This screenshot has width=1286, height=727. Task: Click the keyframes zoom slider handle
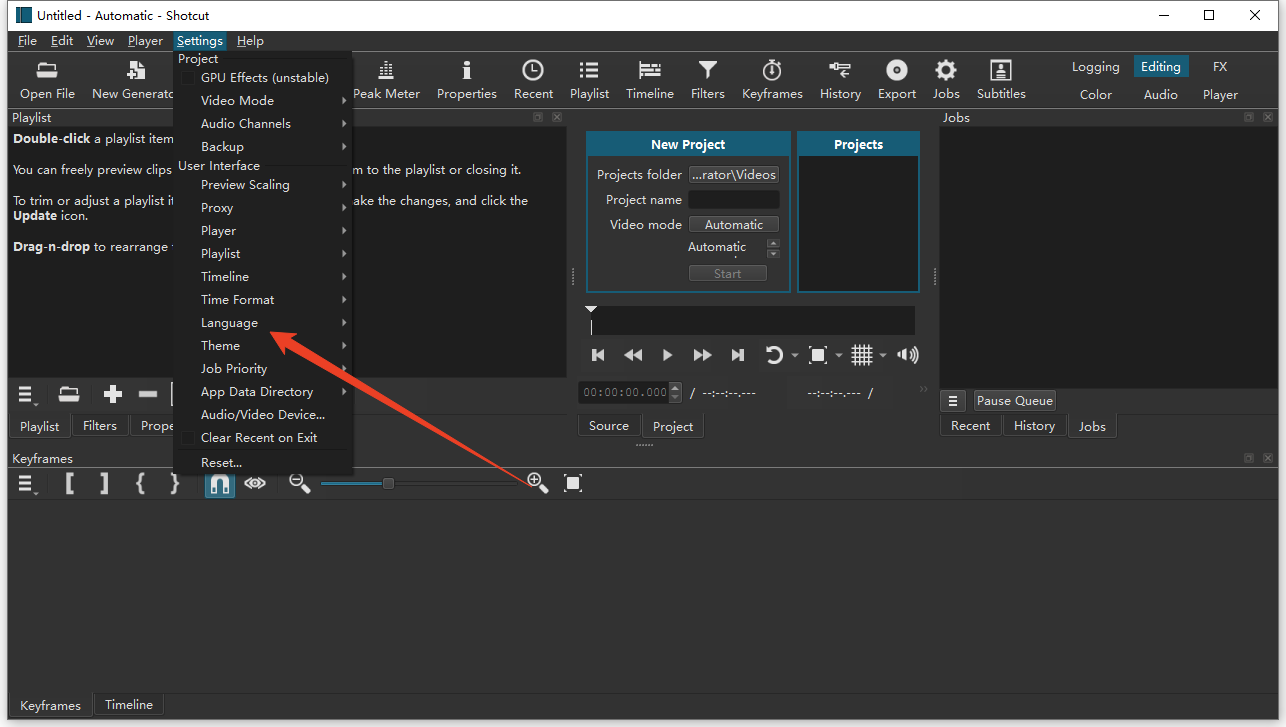(x=388, y=483)
